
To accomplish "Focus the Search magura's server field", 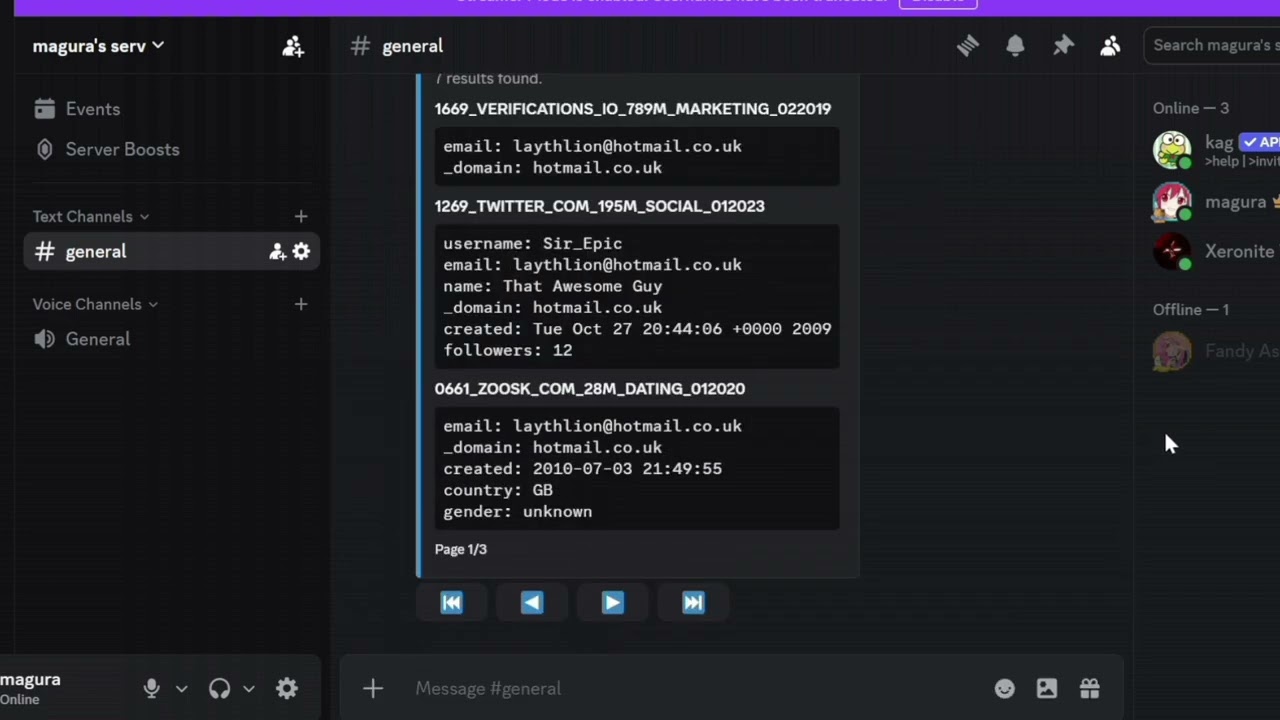I will click(x=1212, y=45).
